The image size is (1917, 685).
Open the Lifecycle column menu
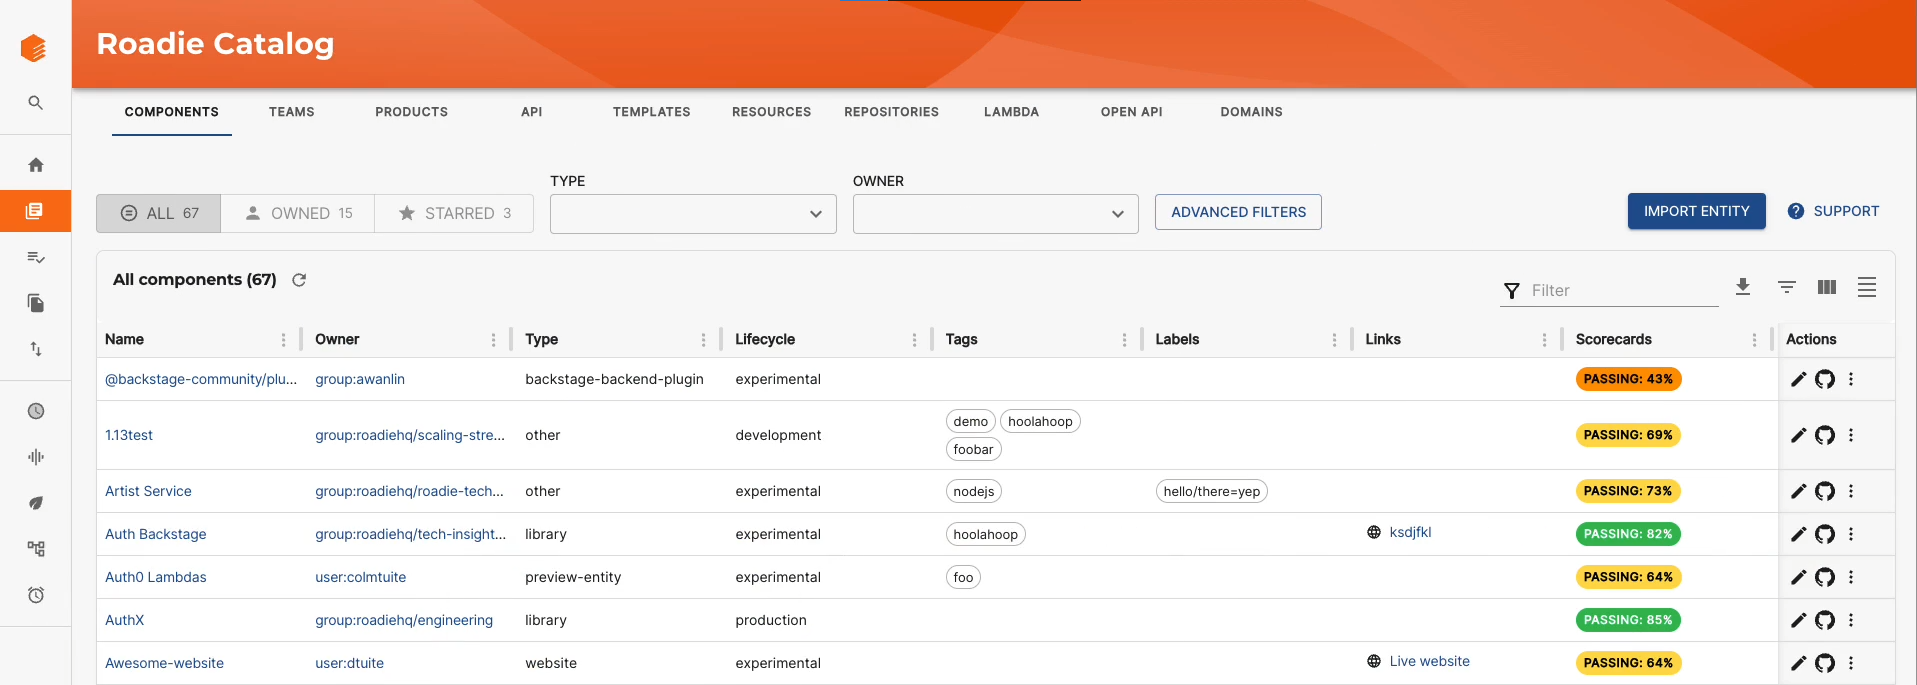915,340
